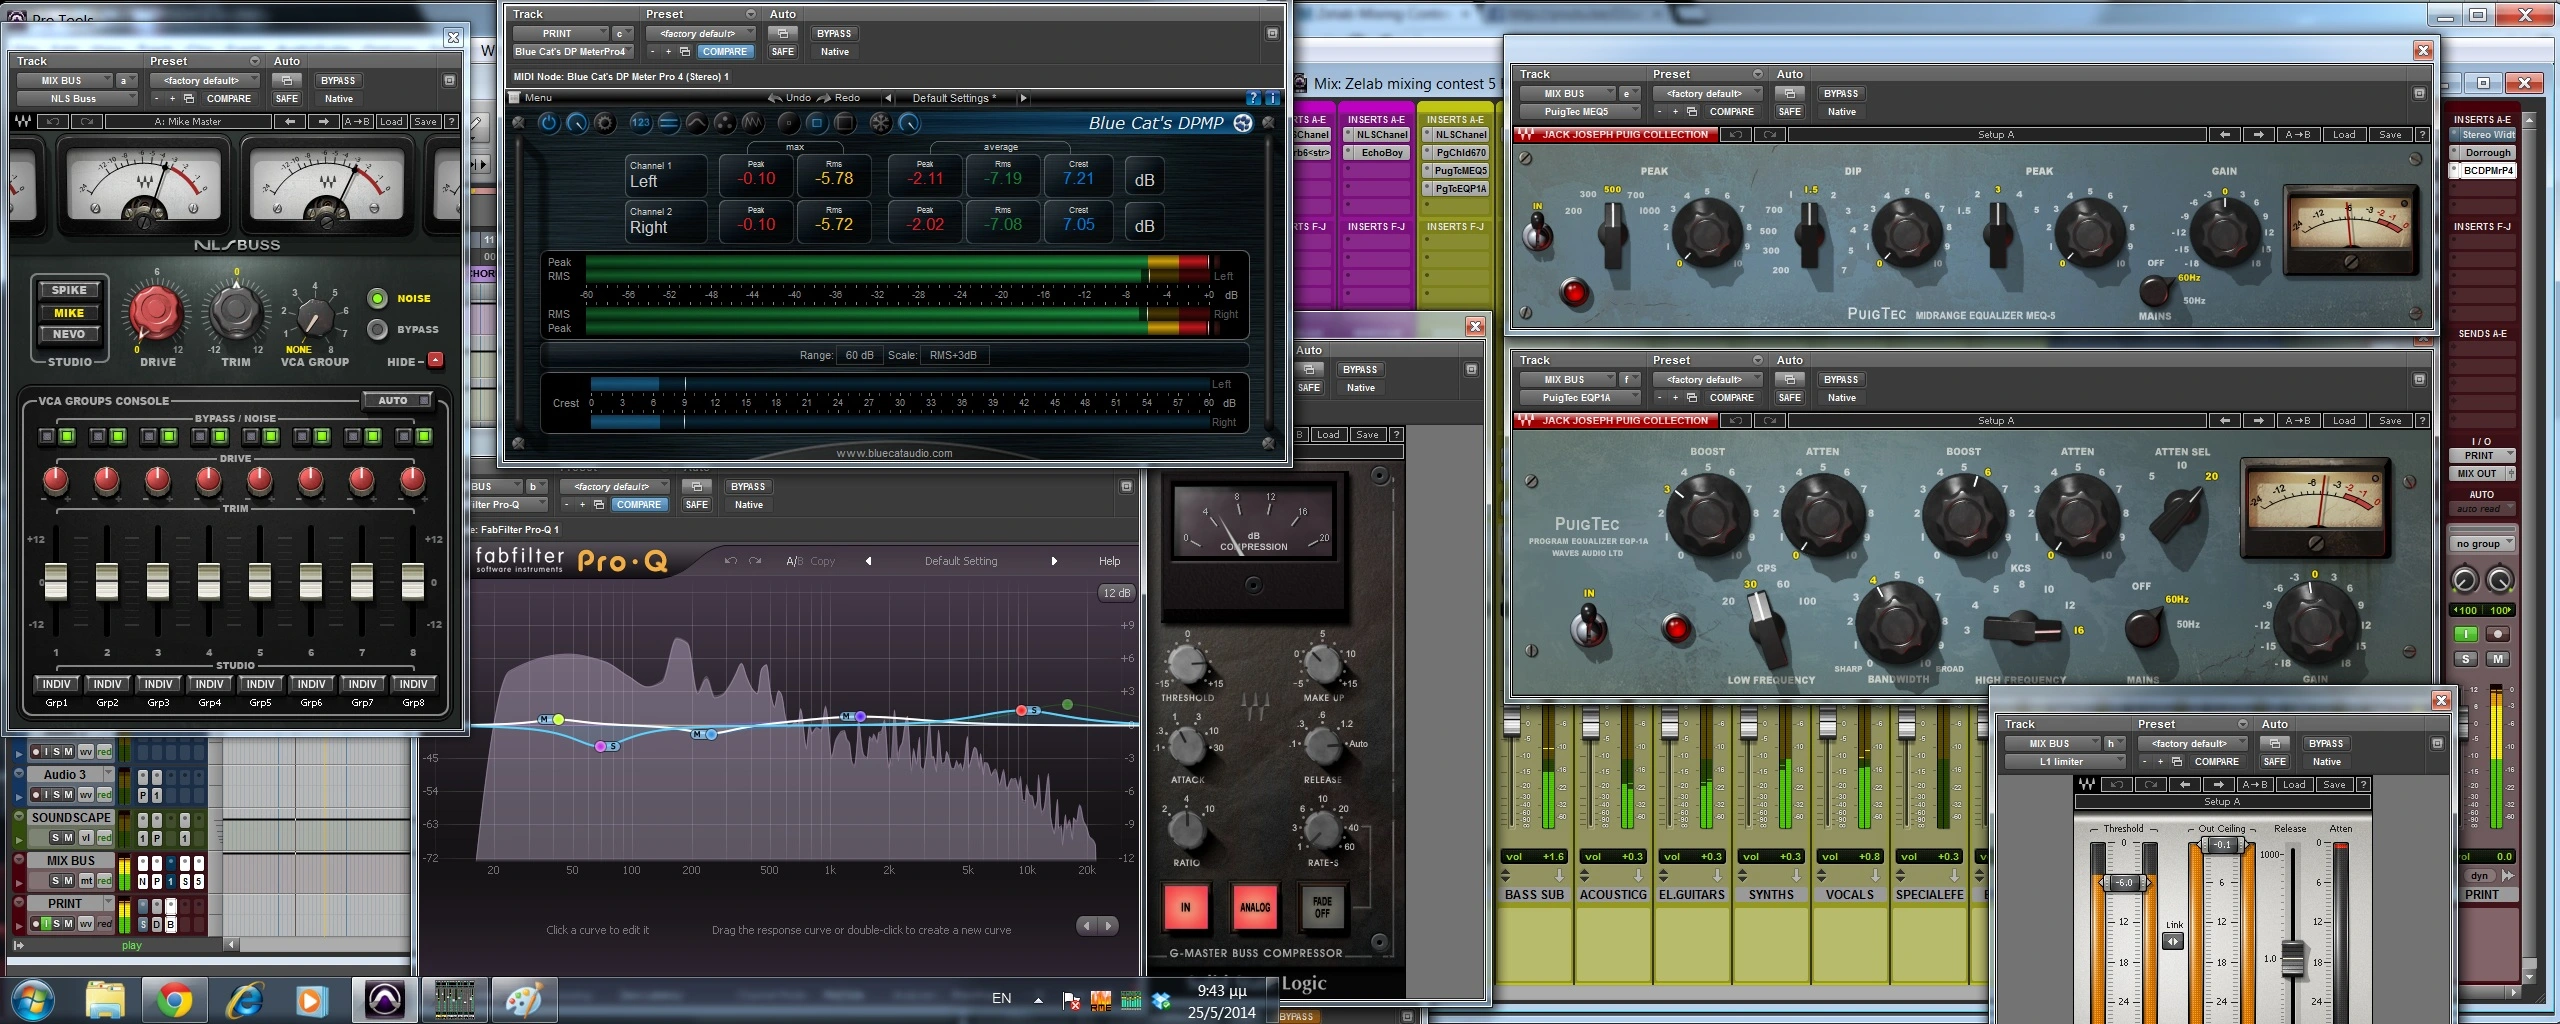This screenshot has height=1024, width=2560.
Task: Click Load in PuigTec MEQ5 toolbar
Action: [x=2344, y=135]
